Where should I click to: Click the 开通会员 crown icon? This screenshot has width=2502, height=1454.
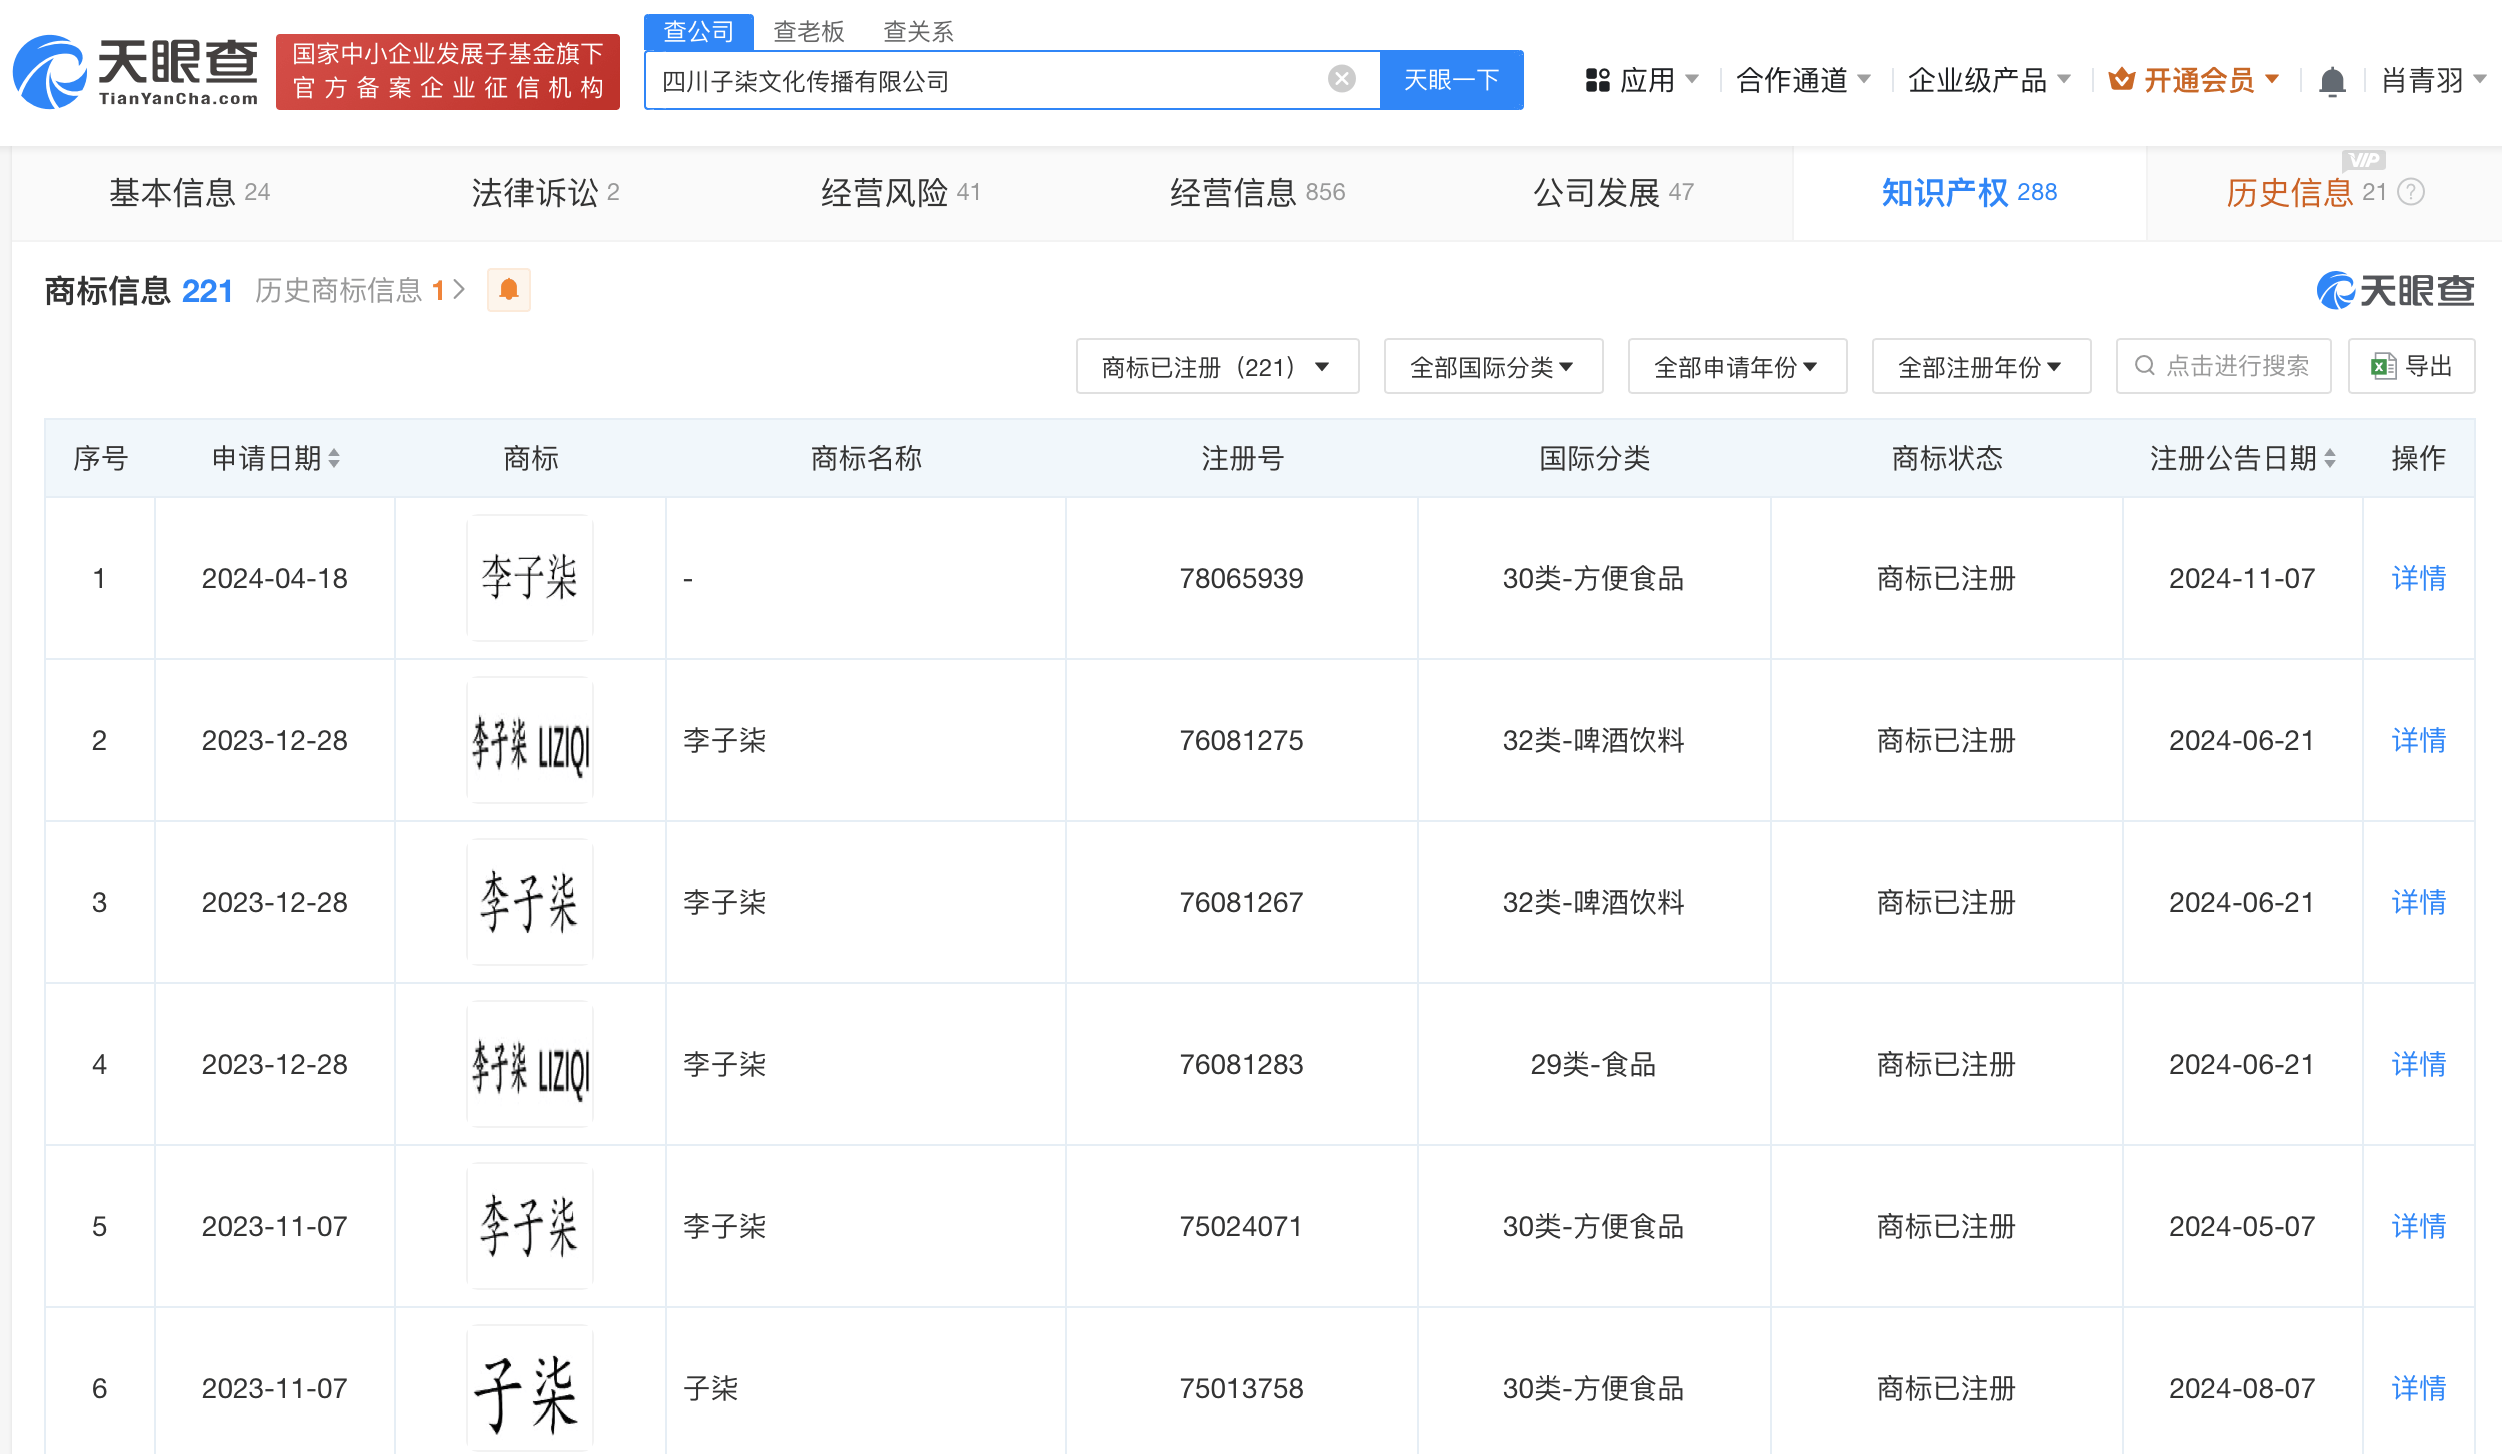point(2121,79)
